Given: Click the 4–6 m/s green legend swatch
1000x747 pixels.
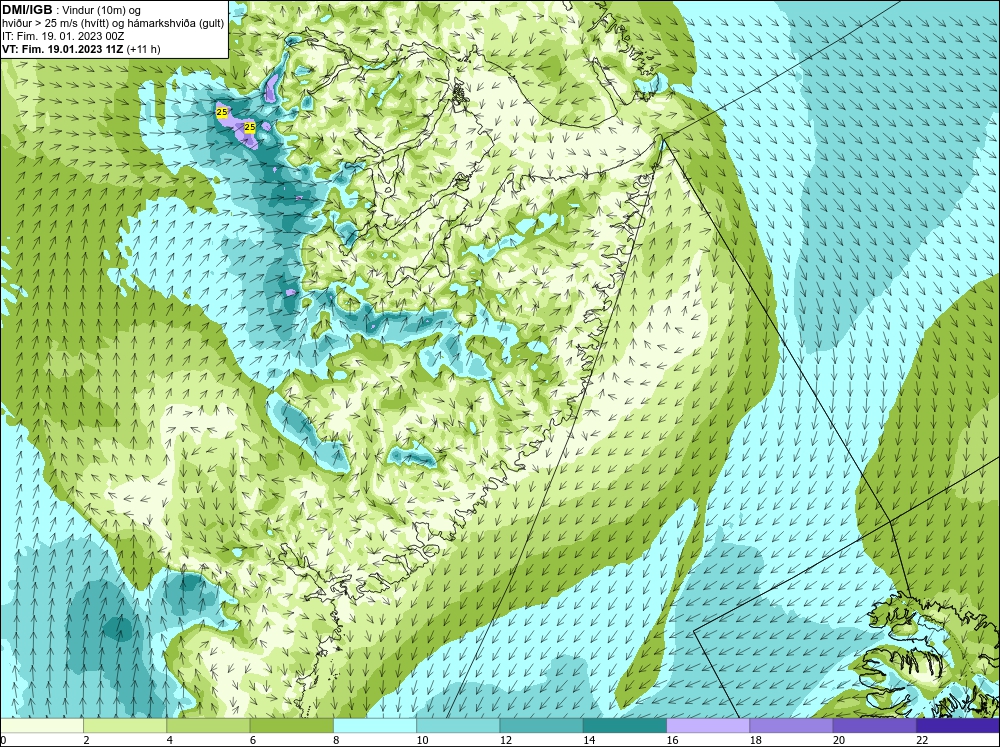Looking at the screenshot, I should [x=209, y=726].
